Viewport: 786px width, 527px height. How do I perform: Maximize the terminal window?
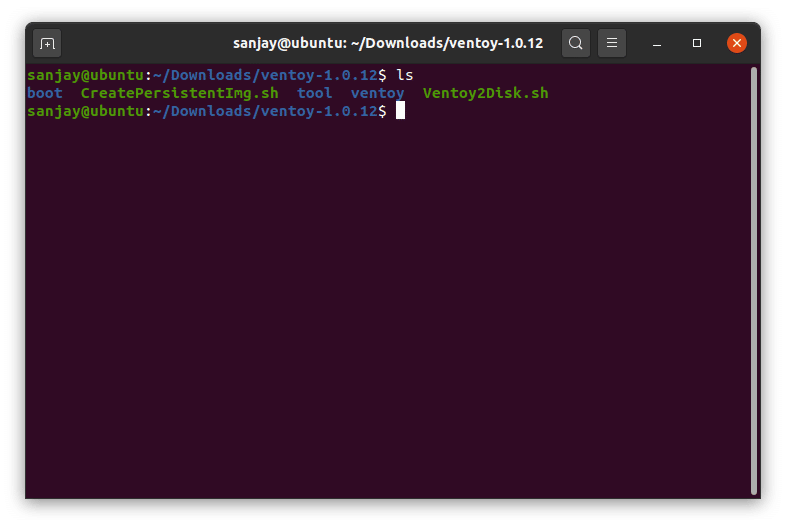click(697, 43)
